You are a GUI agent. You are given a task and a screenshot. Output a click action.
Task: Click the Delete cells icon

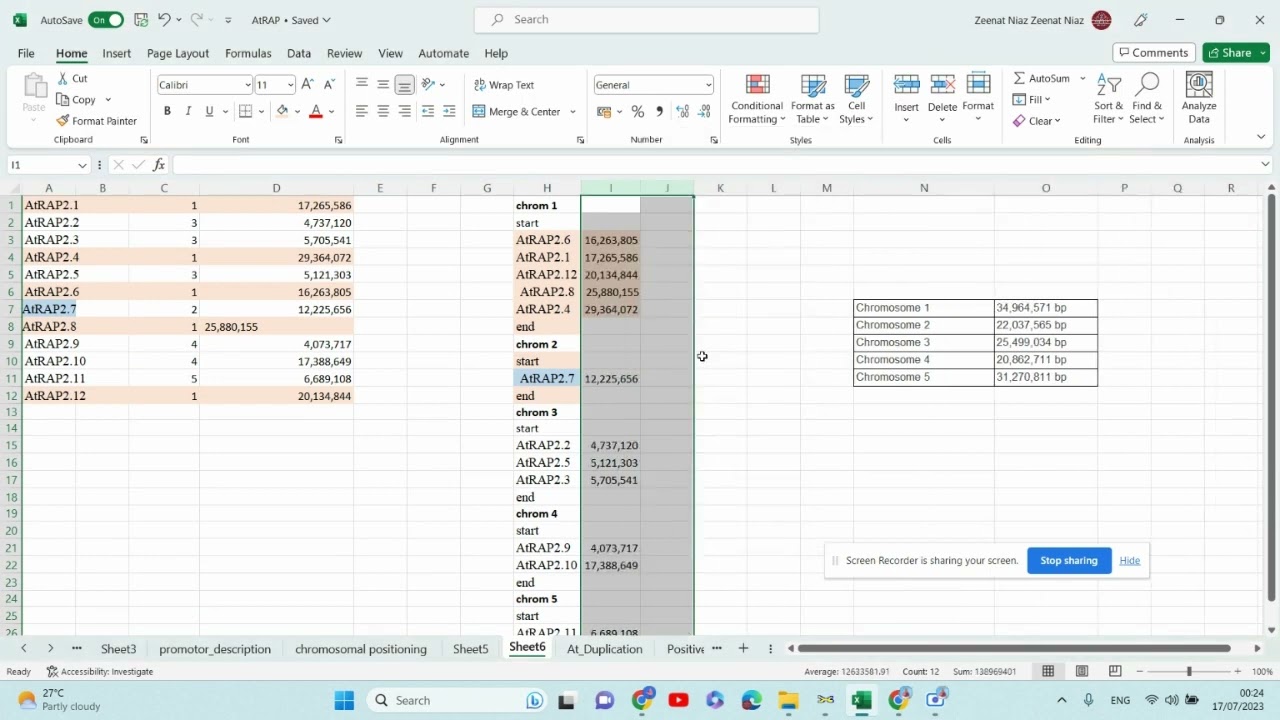click(942, 86)
